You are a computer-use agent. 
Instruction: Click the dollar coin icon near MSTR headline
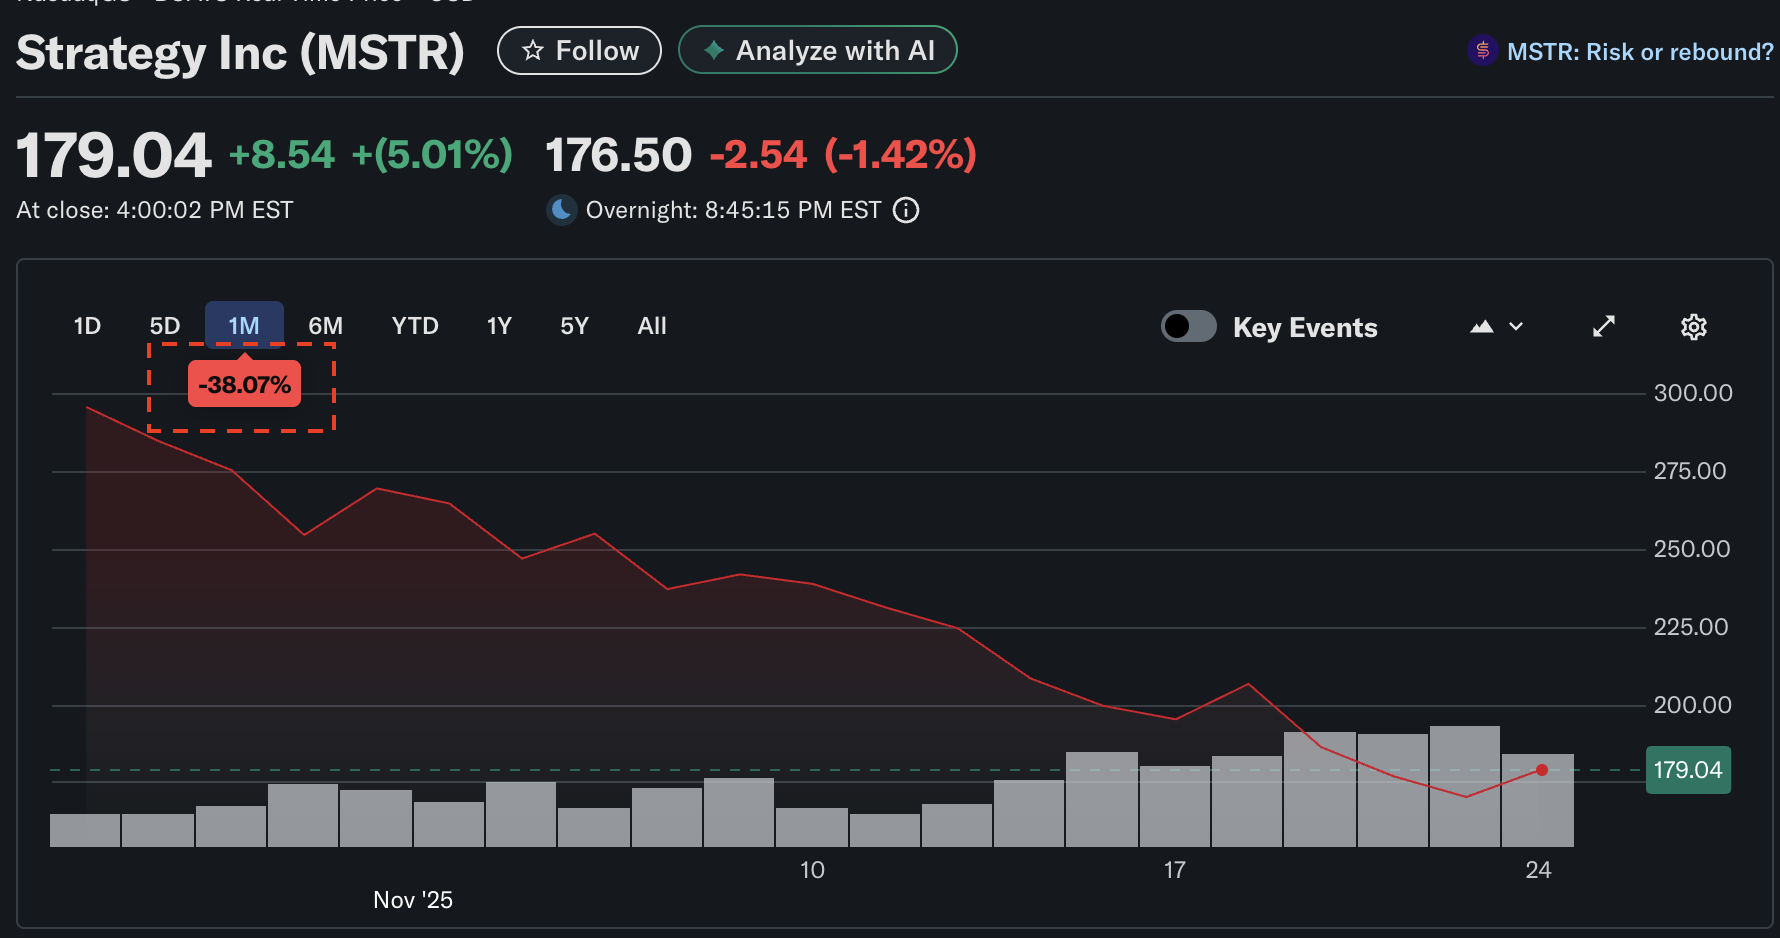pos(1481,51)
